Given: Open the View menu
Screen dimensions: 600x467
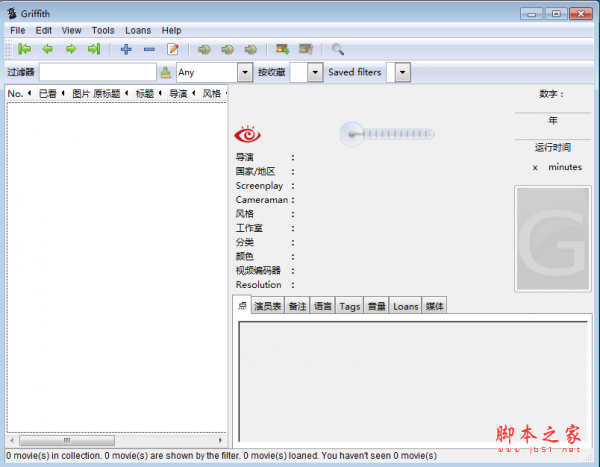Looking at the screenshot, I should click(x=72, y=30).
